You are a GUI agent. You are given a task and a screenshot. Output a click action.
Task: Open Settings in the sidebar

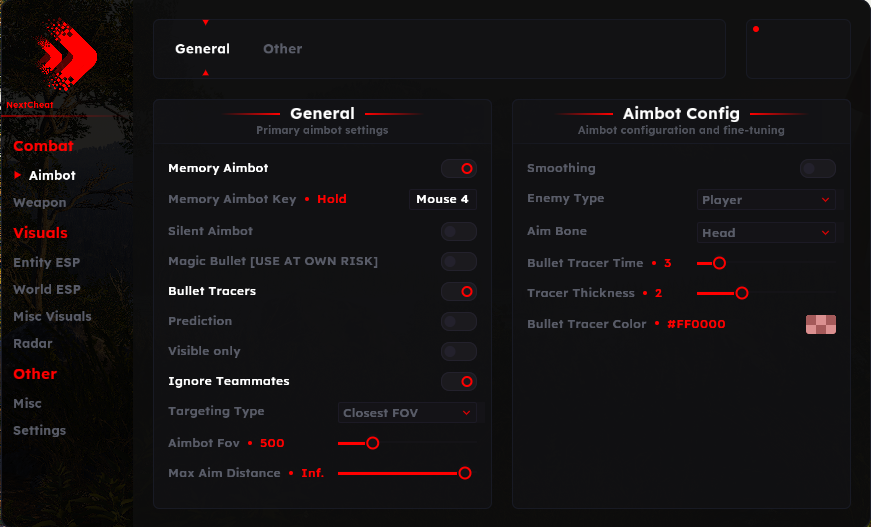click(40, 430)
